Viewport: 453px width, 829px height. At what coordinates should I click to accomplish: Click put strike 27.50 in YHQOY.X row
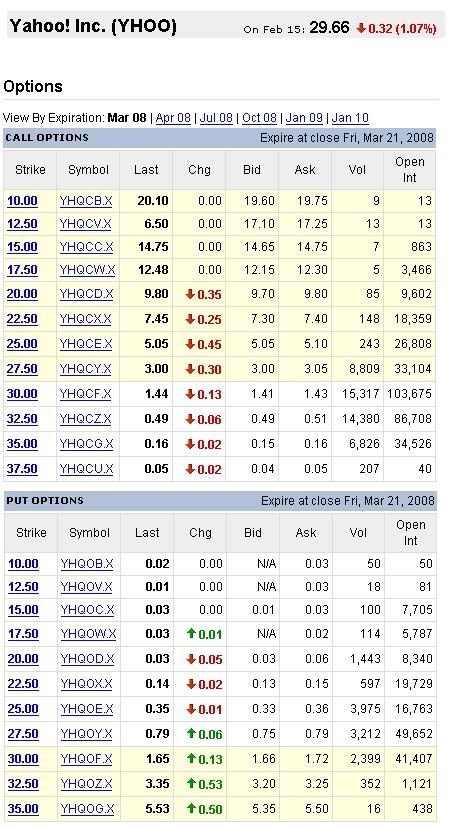tap(23, 734)
